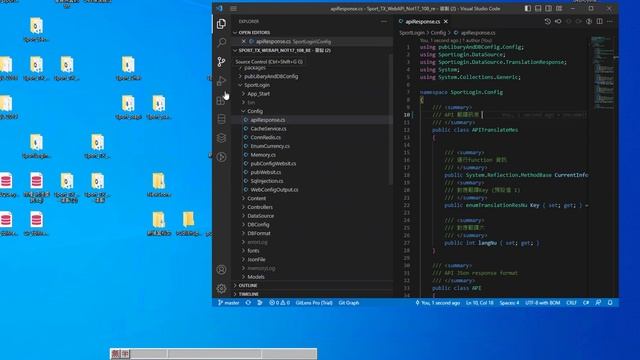Click the feedback icon in status bar

point(598,303)
